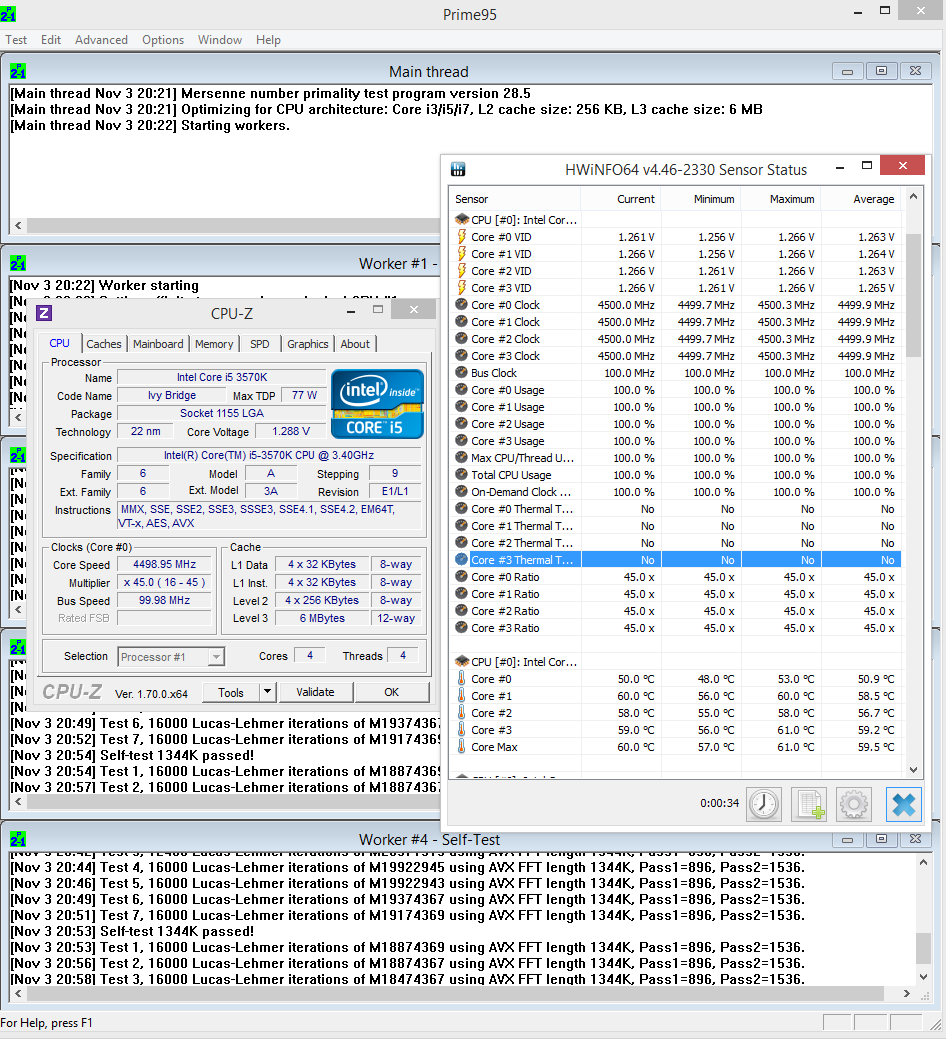
Task: Click the HWiNFO clock reset timer icon
Action: click(x=764, y=804)
